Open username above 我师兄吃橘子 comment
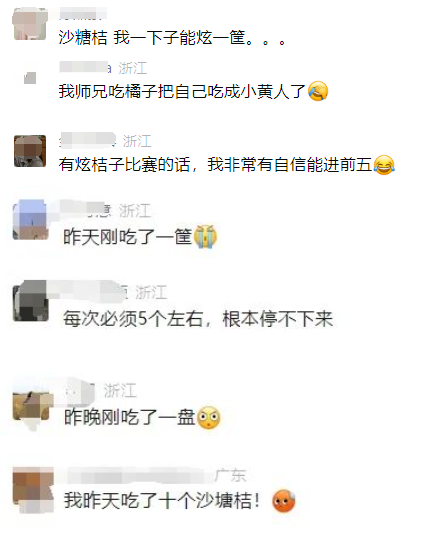 tap(85, 68)
